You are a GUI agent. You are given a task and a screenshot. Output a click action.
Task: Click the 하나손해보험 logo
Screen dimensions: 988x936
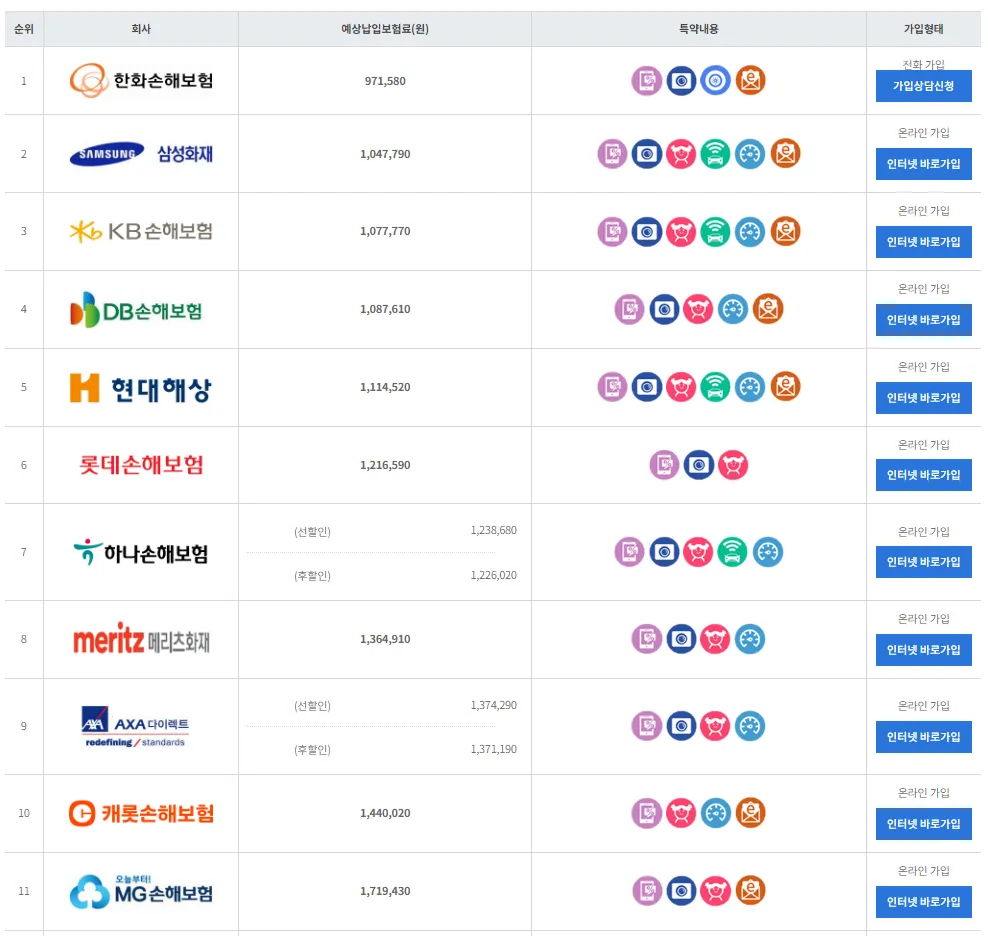click(141, 553)
